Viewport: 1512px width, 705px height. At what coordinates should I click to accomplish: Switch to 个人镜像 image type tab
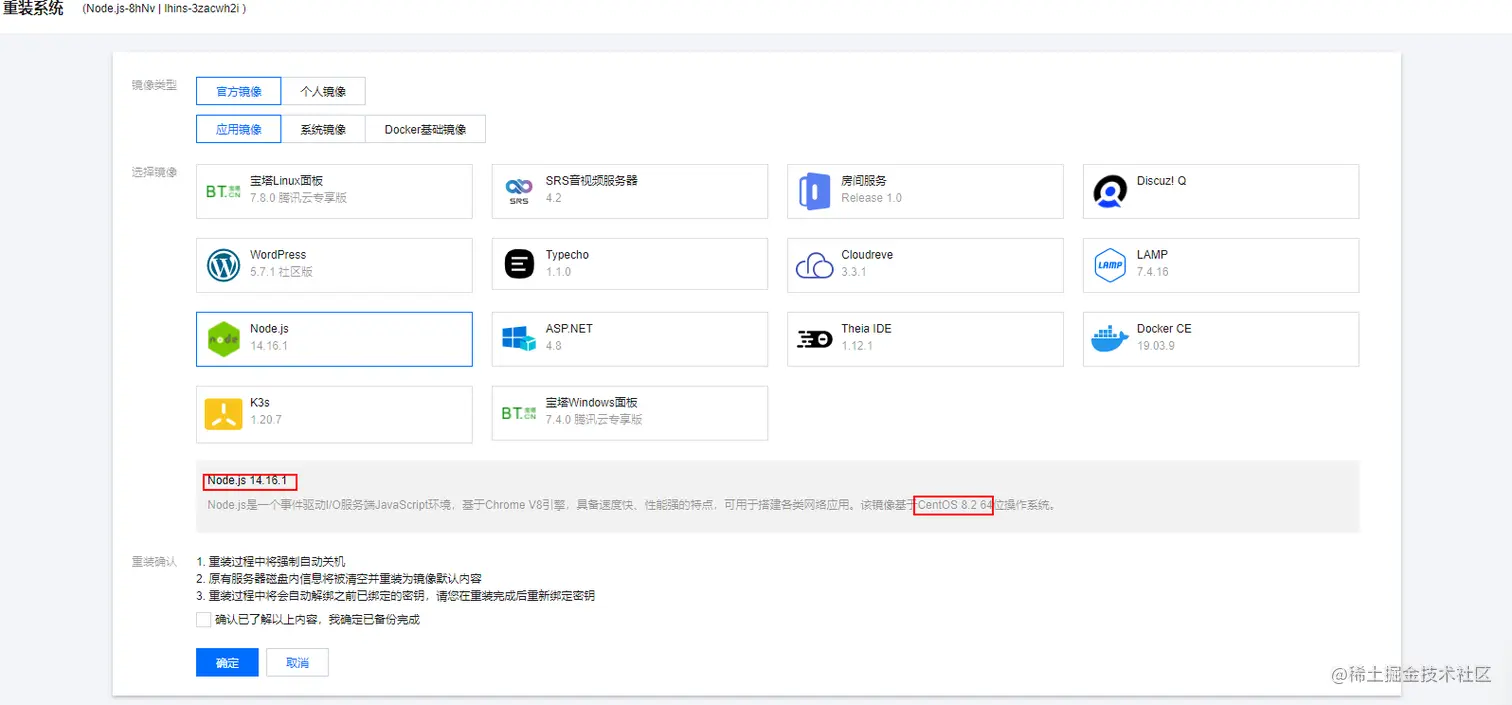[x=323, y=91]
